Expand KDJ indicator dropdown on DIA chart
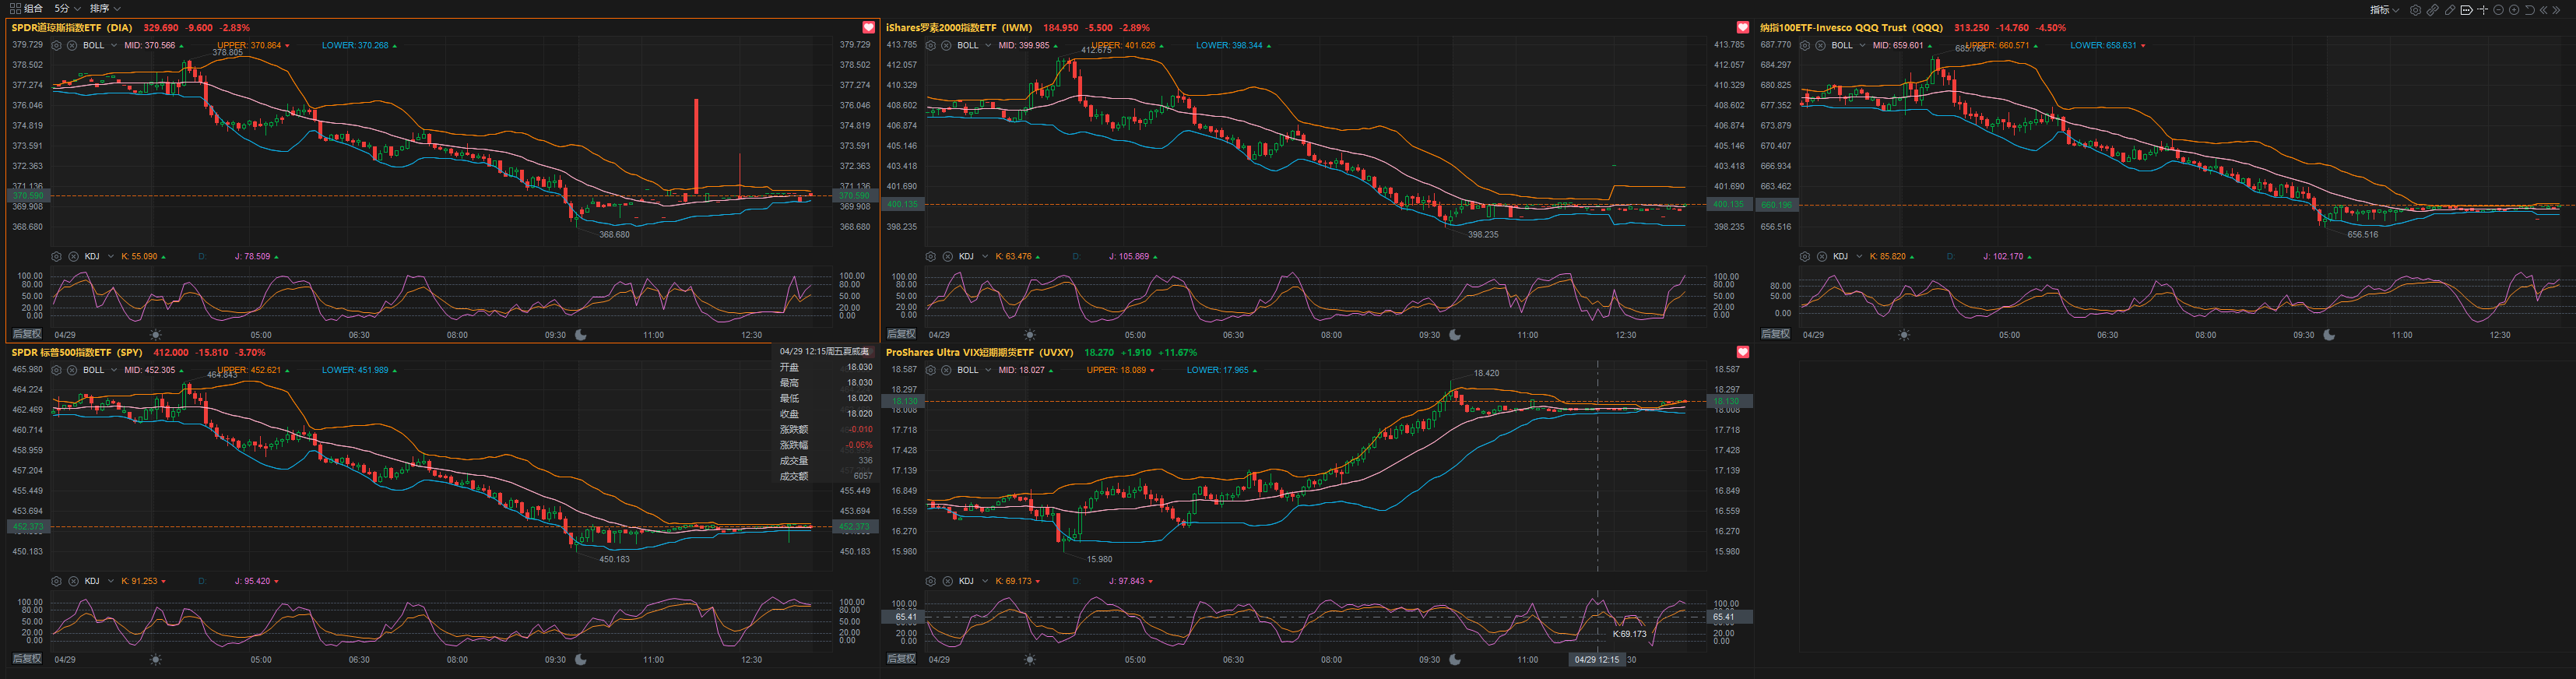The width and height of the screenshot is (2576, 679). [x=110, y=257]
